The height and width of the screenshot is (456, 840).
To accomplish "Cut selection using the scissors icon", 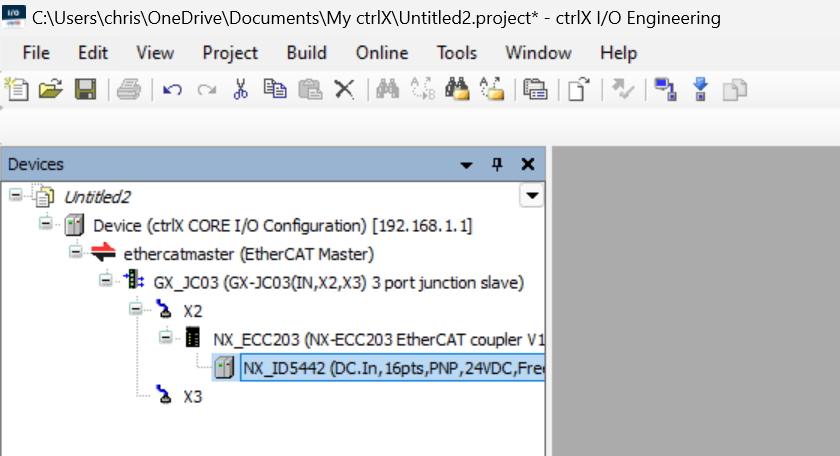I will coord(241,89).
